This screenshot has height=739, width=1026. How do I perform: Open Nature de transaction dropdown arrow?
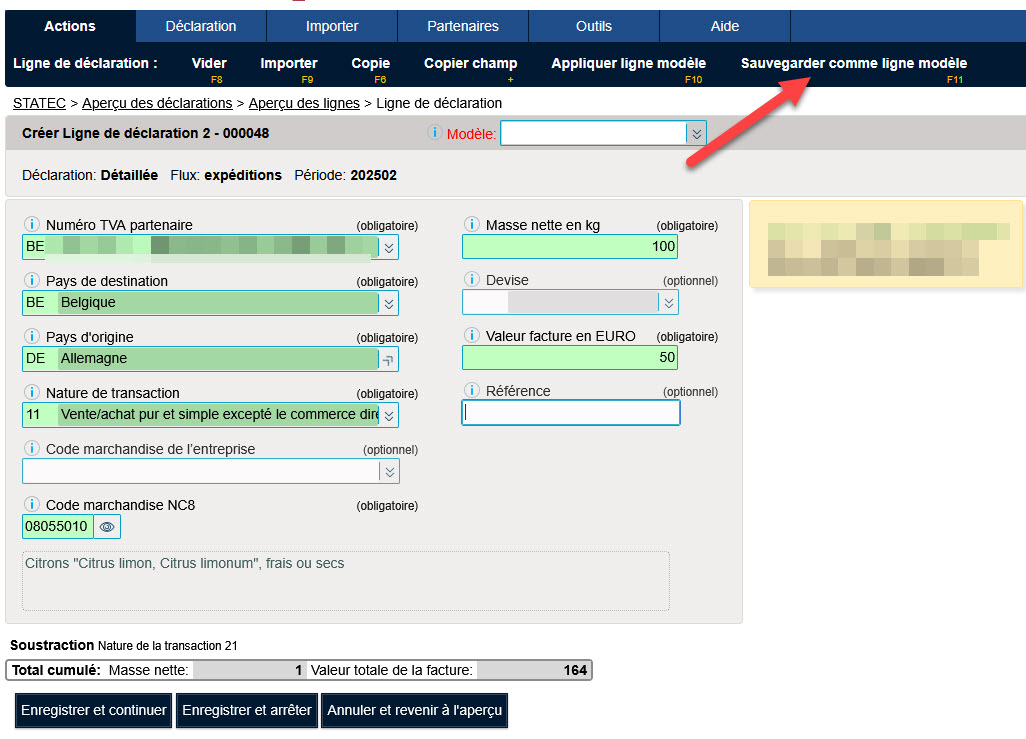389,416
